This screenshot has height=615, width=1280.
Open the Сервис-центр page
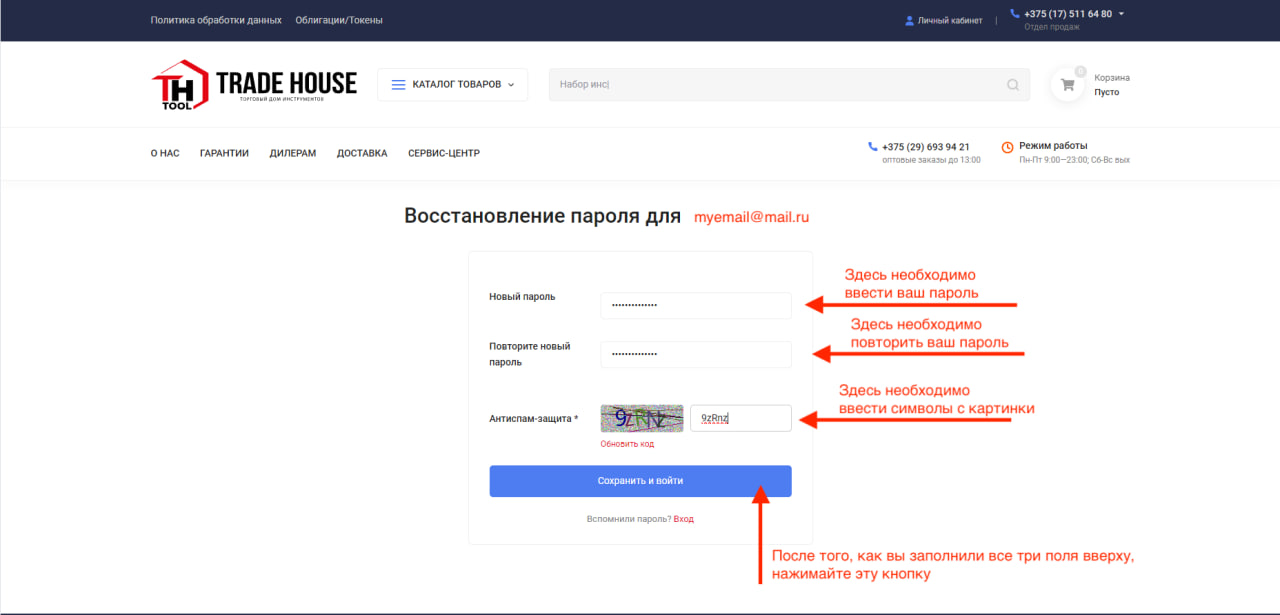coord(444,154)
